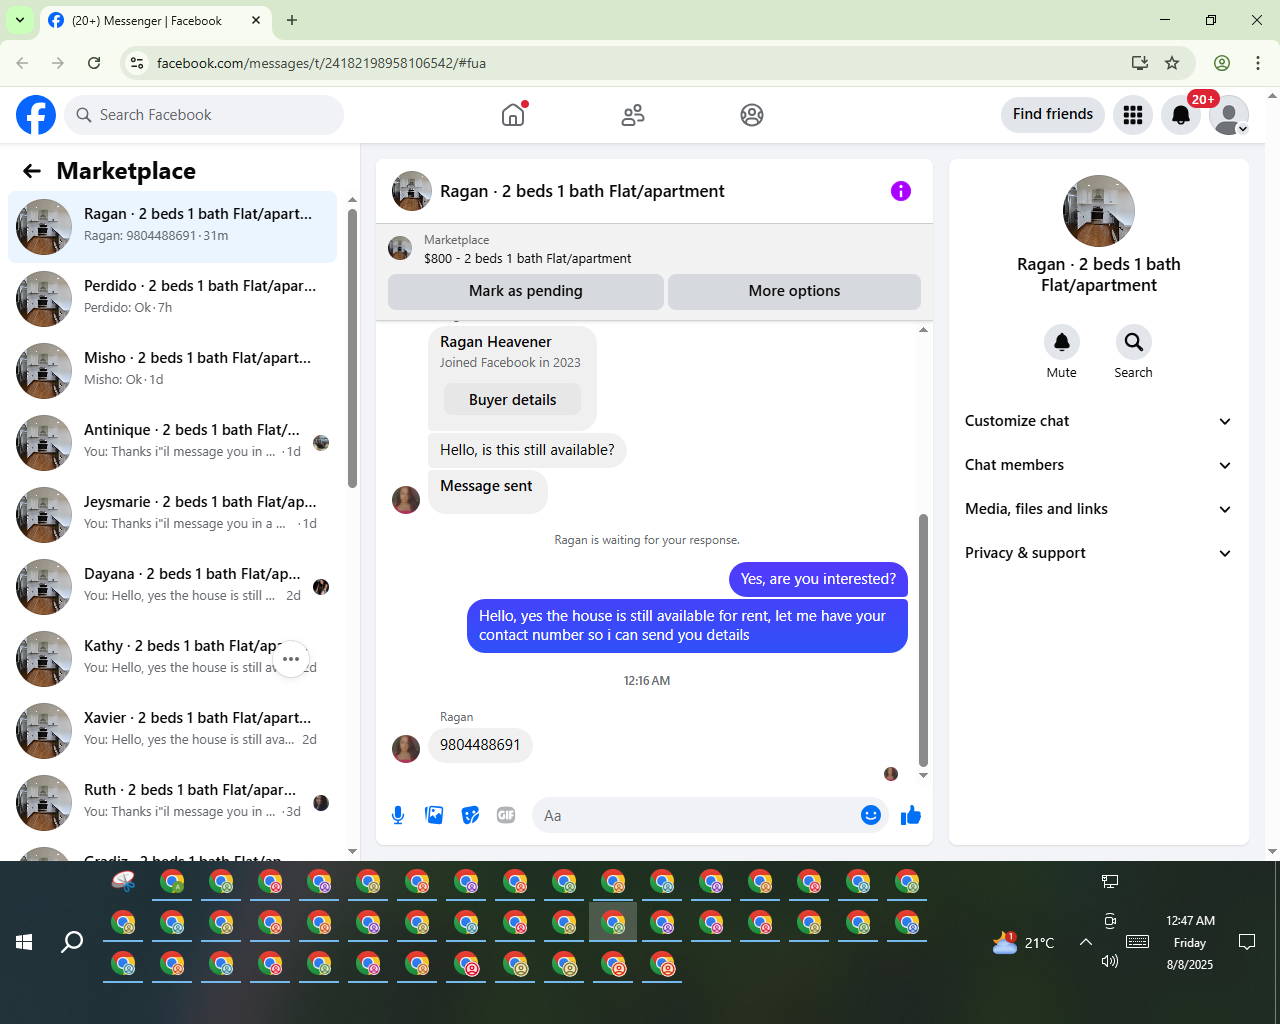Open the account profile picture menu
This screenshot has height=1024, width=1280.
coord(1229,115)
